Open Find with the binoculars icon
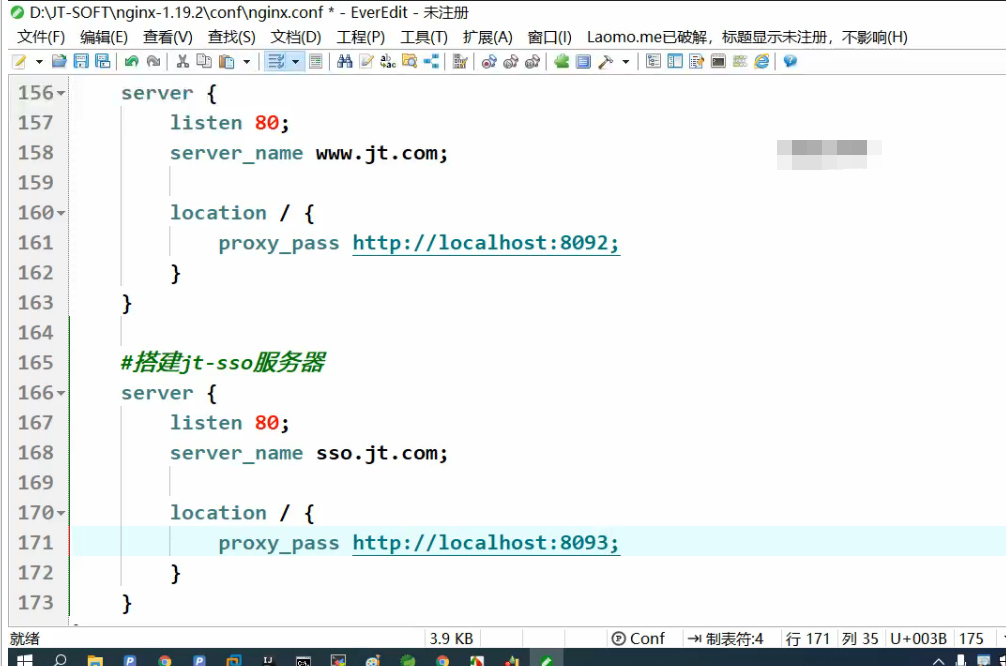 tap(345, 62)
